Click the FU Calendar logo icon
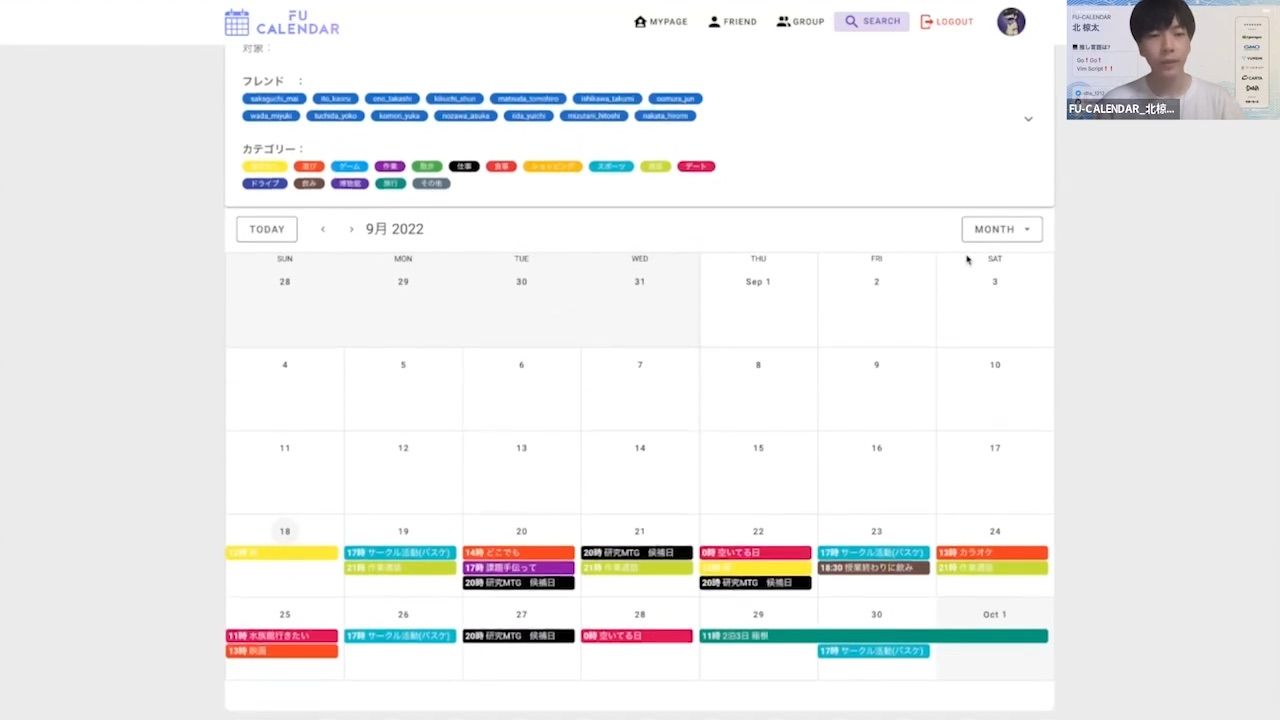The width and height of the screenshot is (1280, 720). click(237, 22)
